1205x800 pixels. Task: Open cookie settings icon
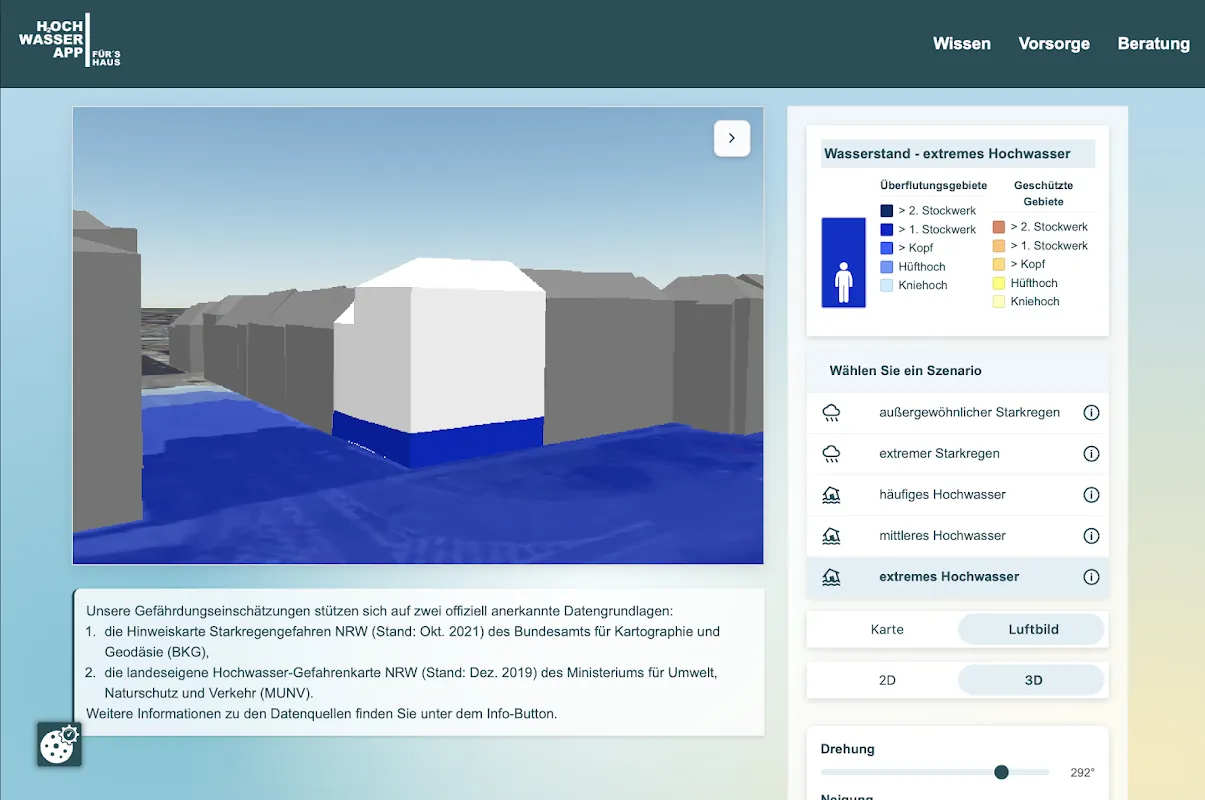point(58,744)
